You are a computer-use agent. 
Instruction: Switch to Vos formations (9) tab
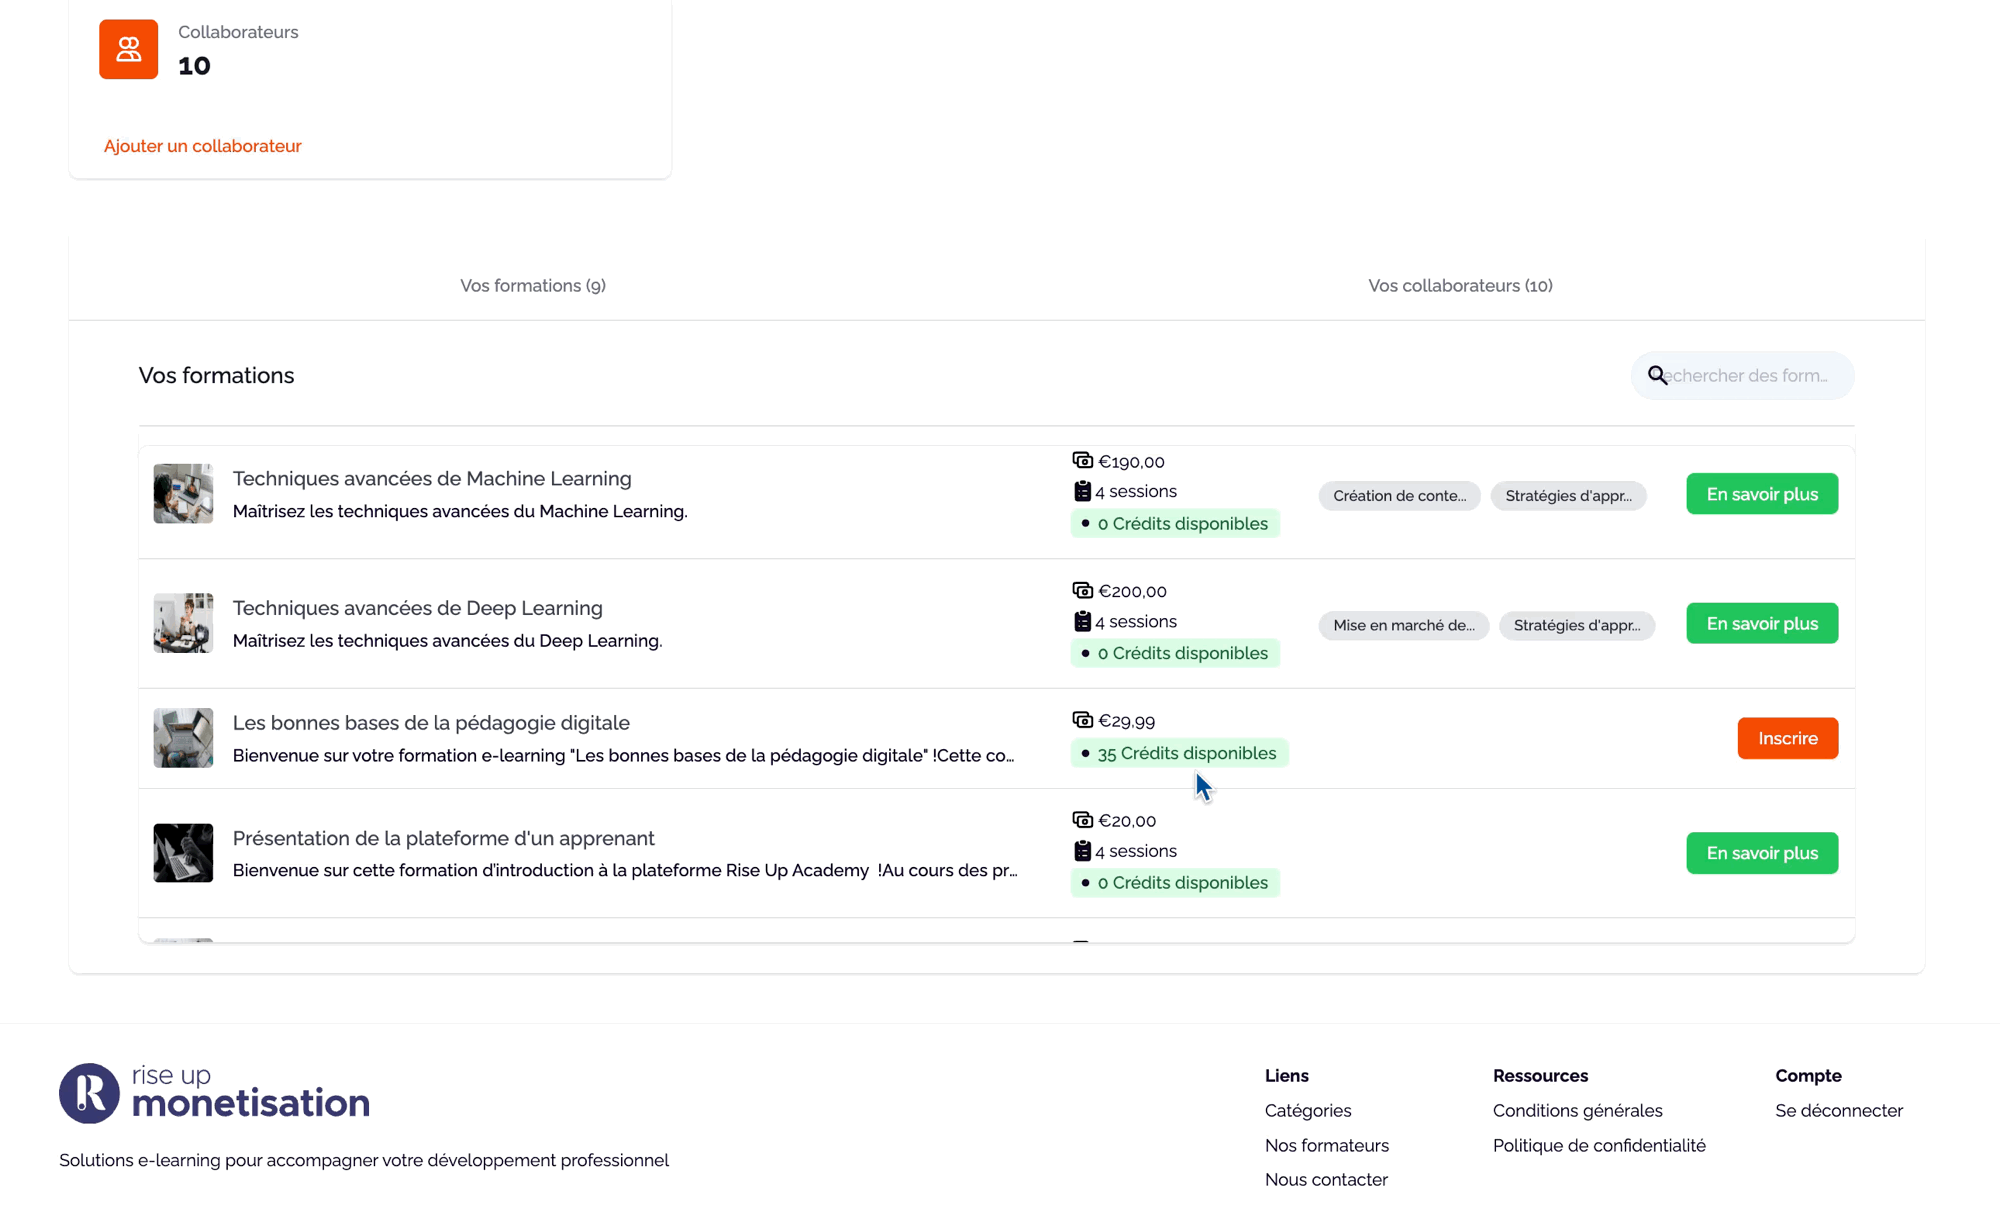pyautogui.click(x=533, y=286)
